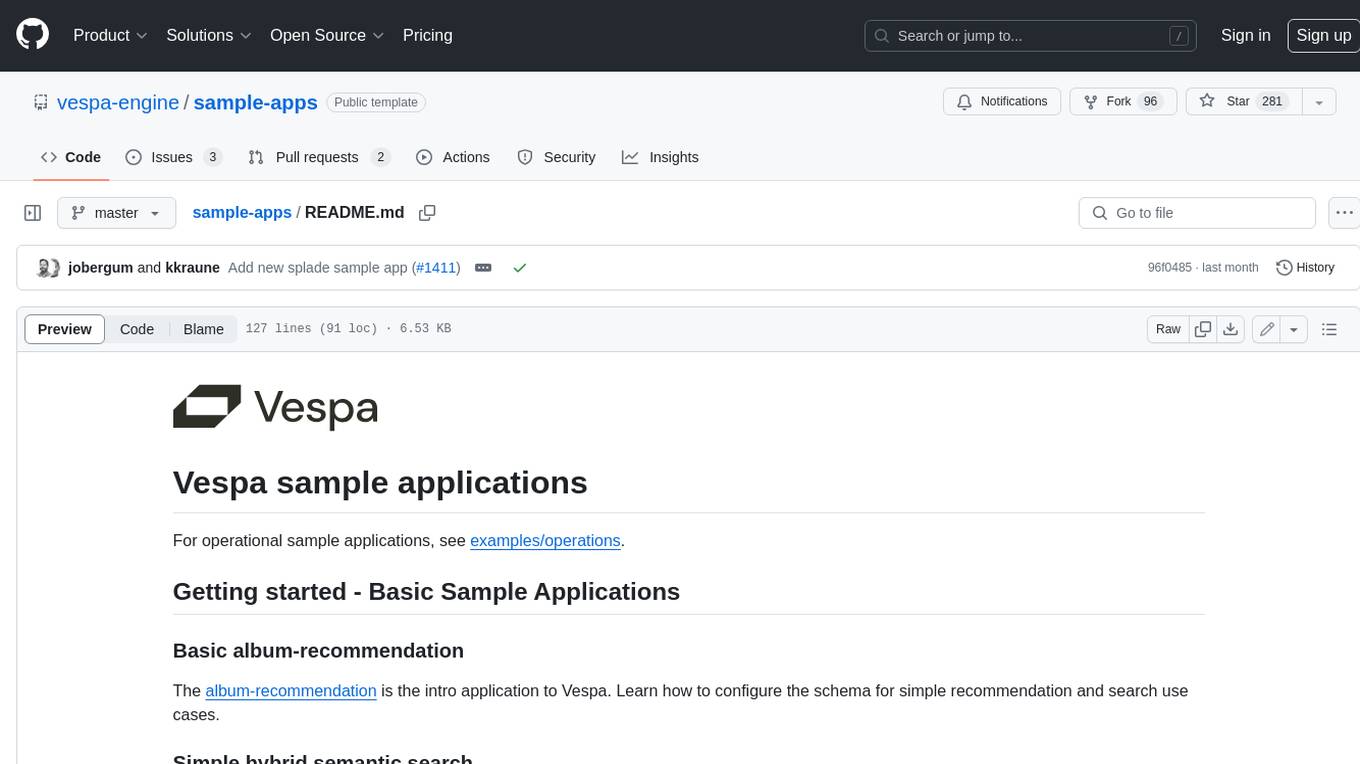The image size is (1360, 764).
Task: Expand the Open Source menu
Action: click(327, 35)
